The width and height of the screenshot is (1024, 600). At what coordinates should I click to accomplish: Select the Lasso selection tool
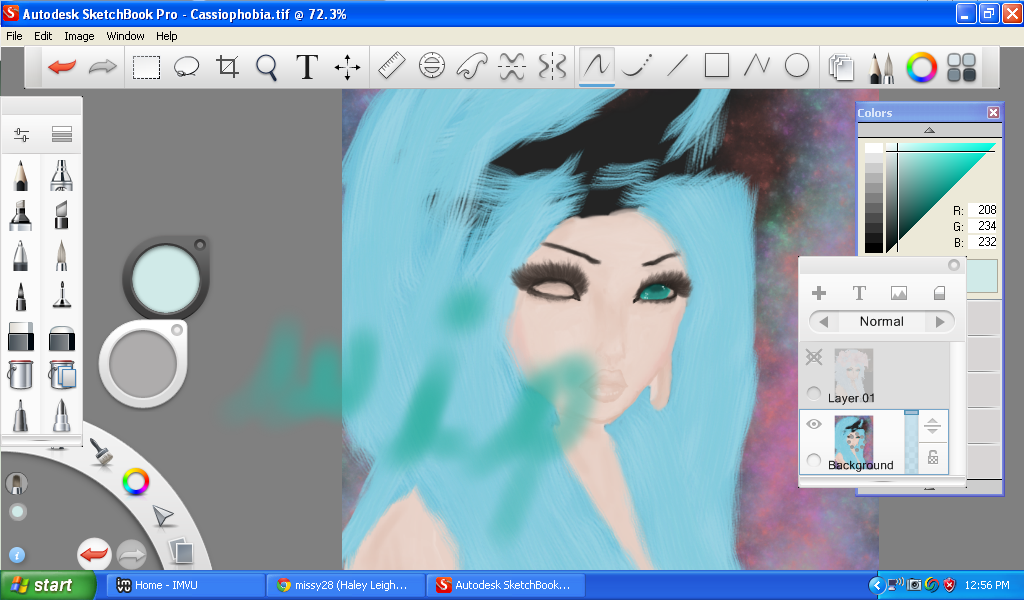tap(186, 67)
